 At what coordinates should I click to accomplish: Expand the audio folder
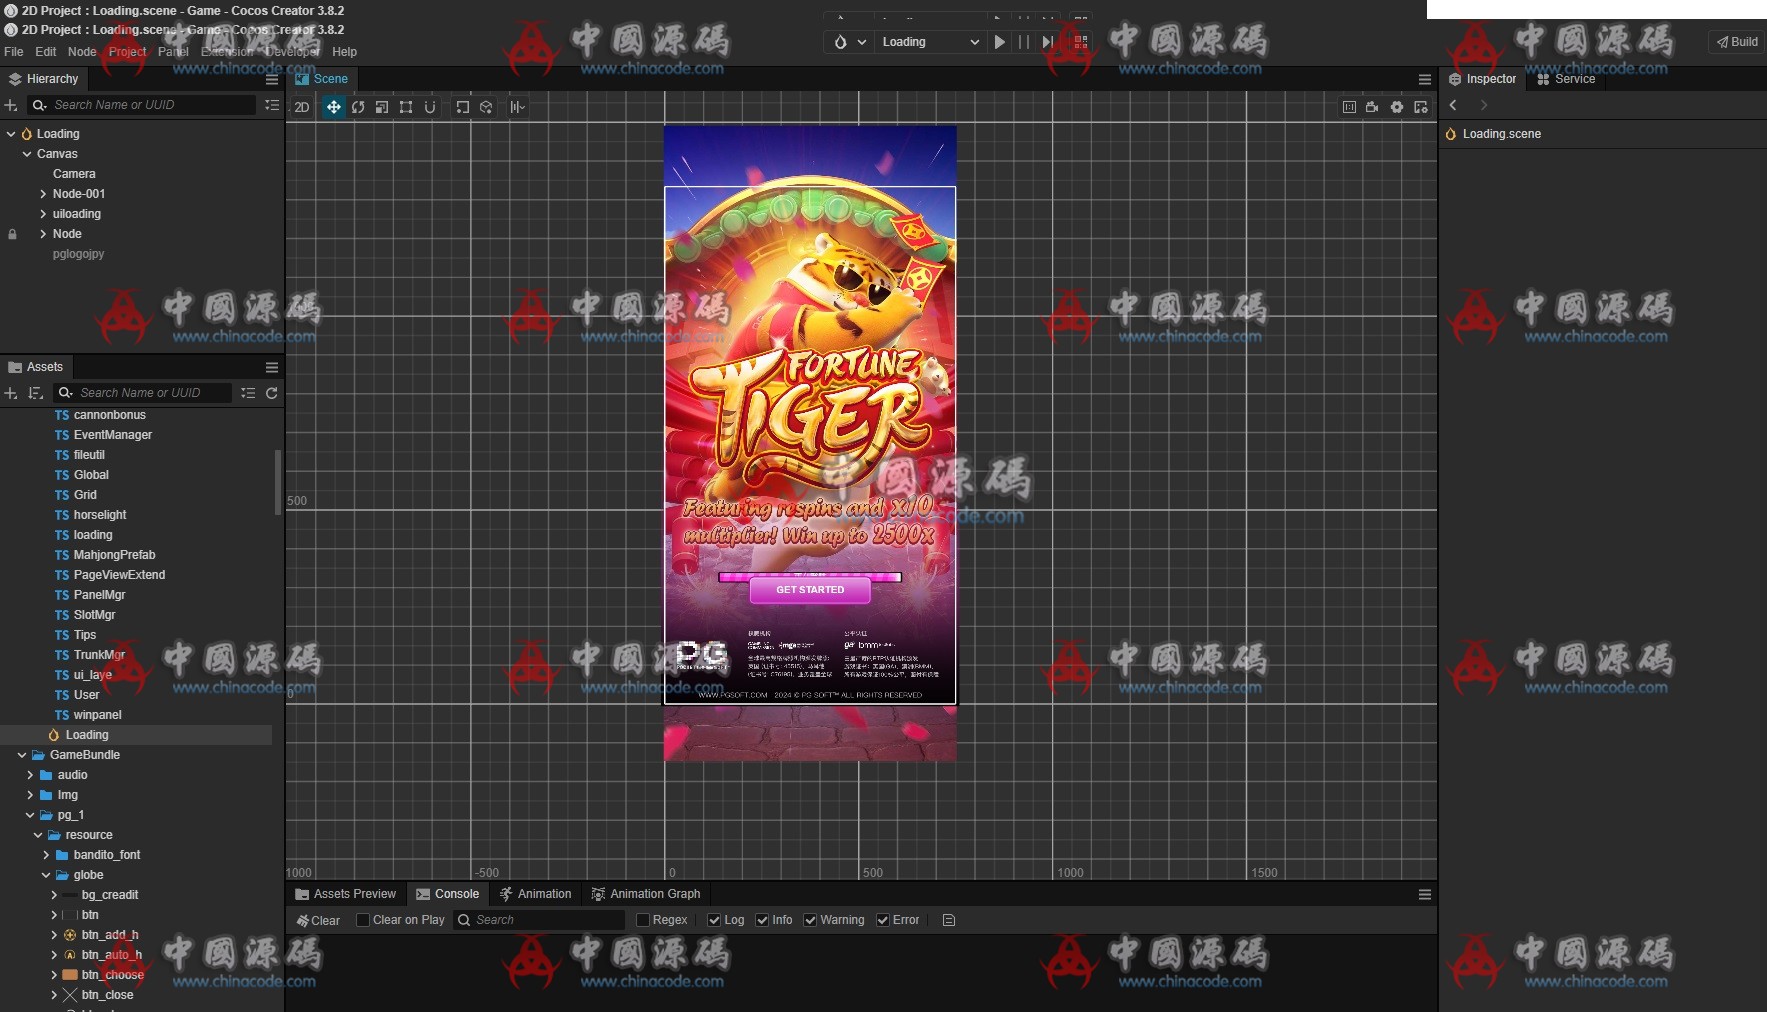(30, 775)
